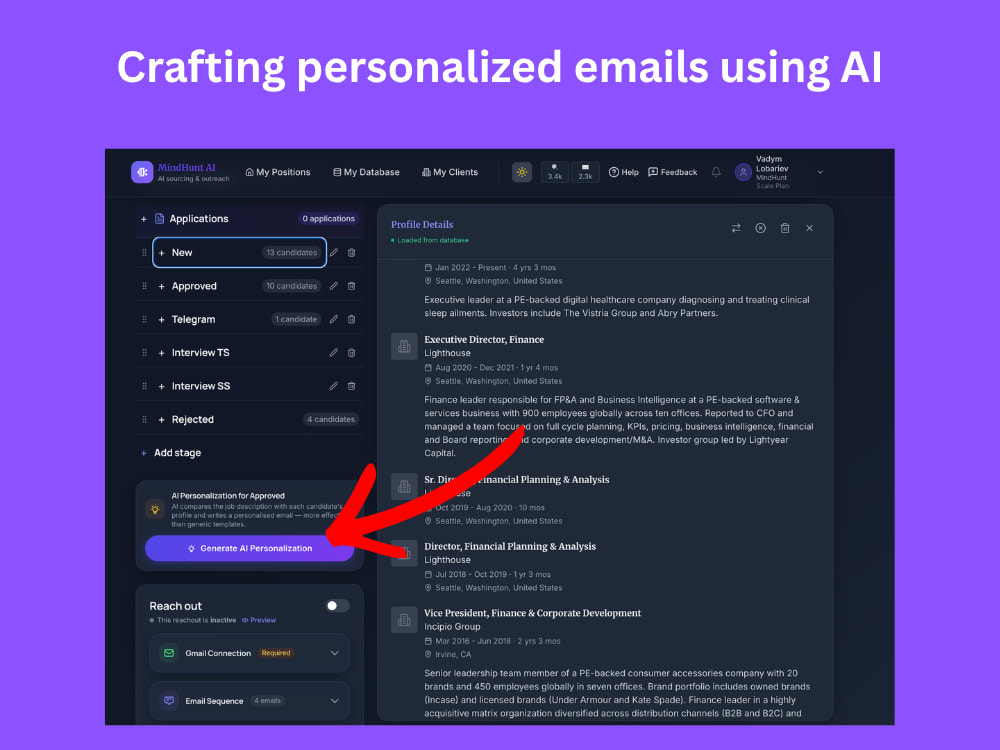This screenshot has height=750, width=1000.
Task: Expand the Telegram stage
Action: tap(161, 320)
